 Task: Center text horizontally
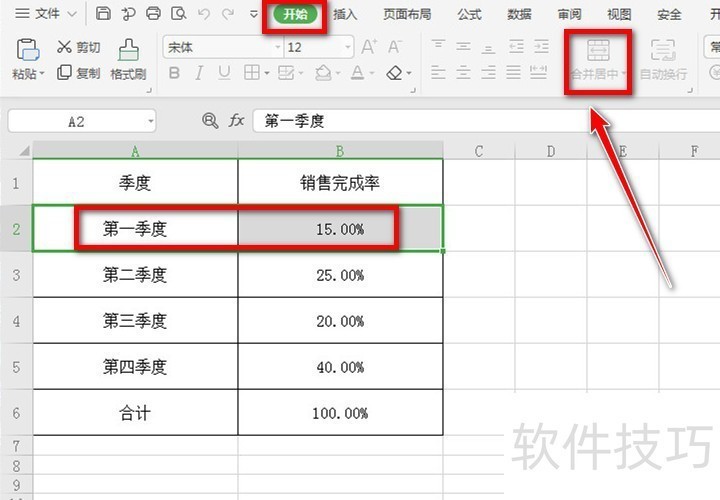(463, 72)
